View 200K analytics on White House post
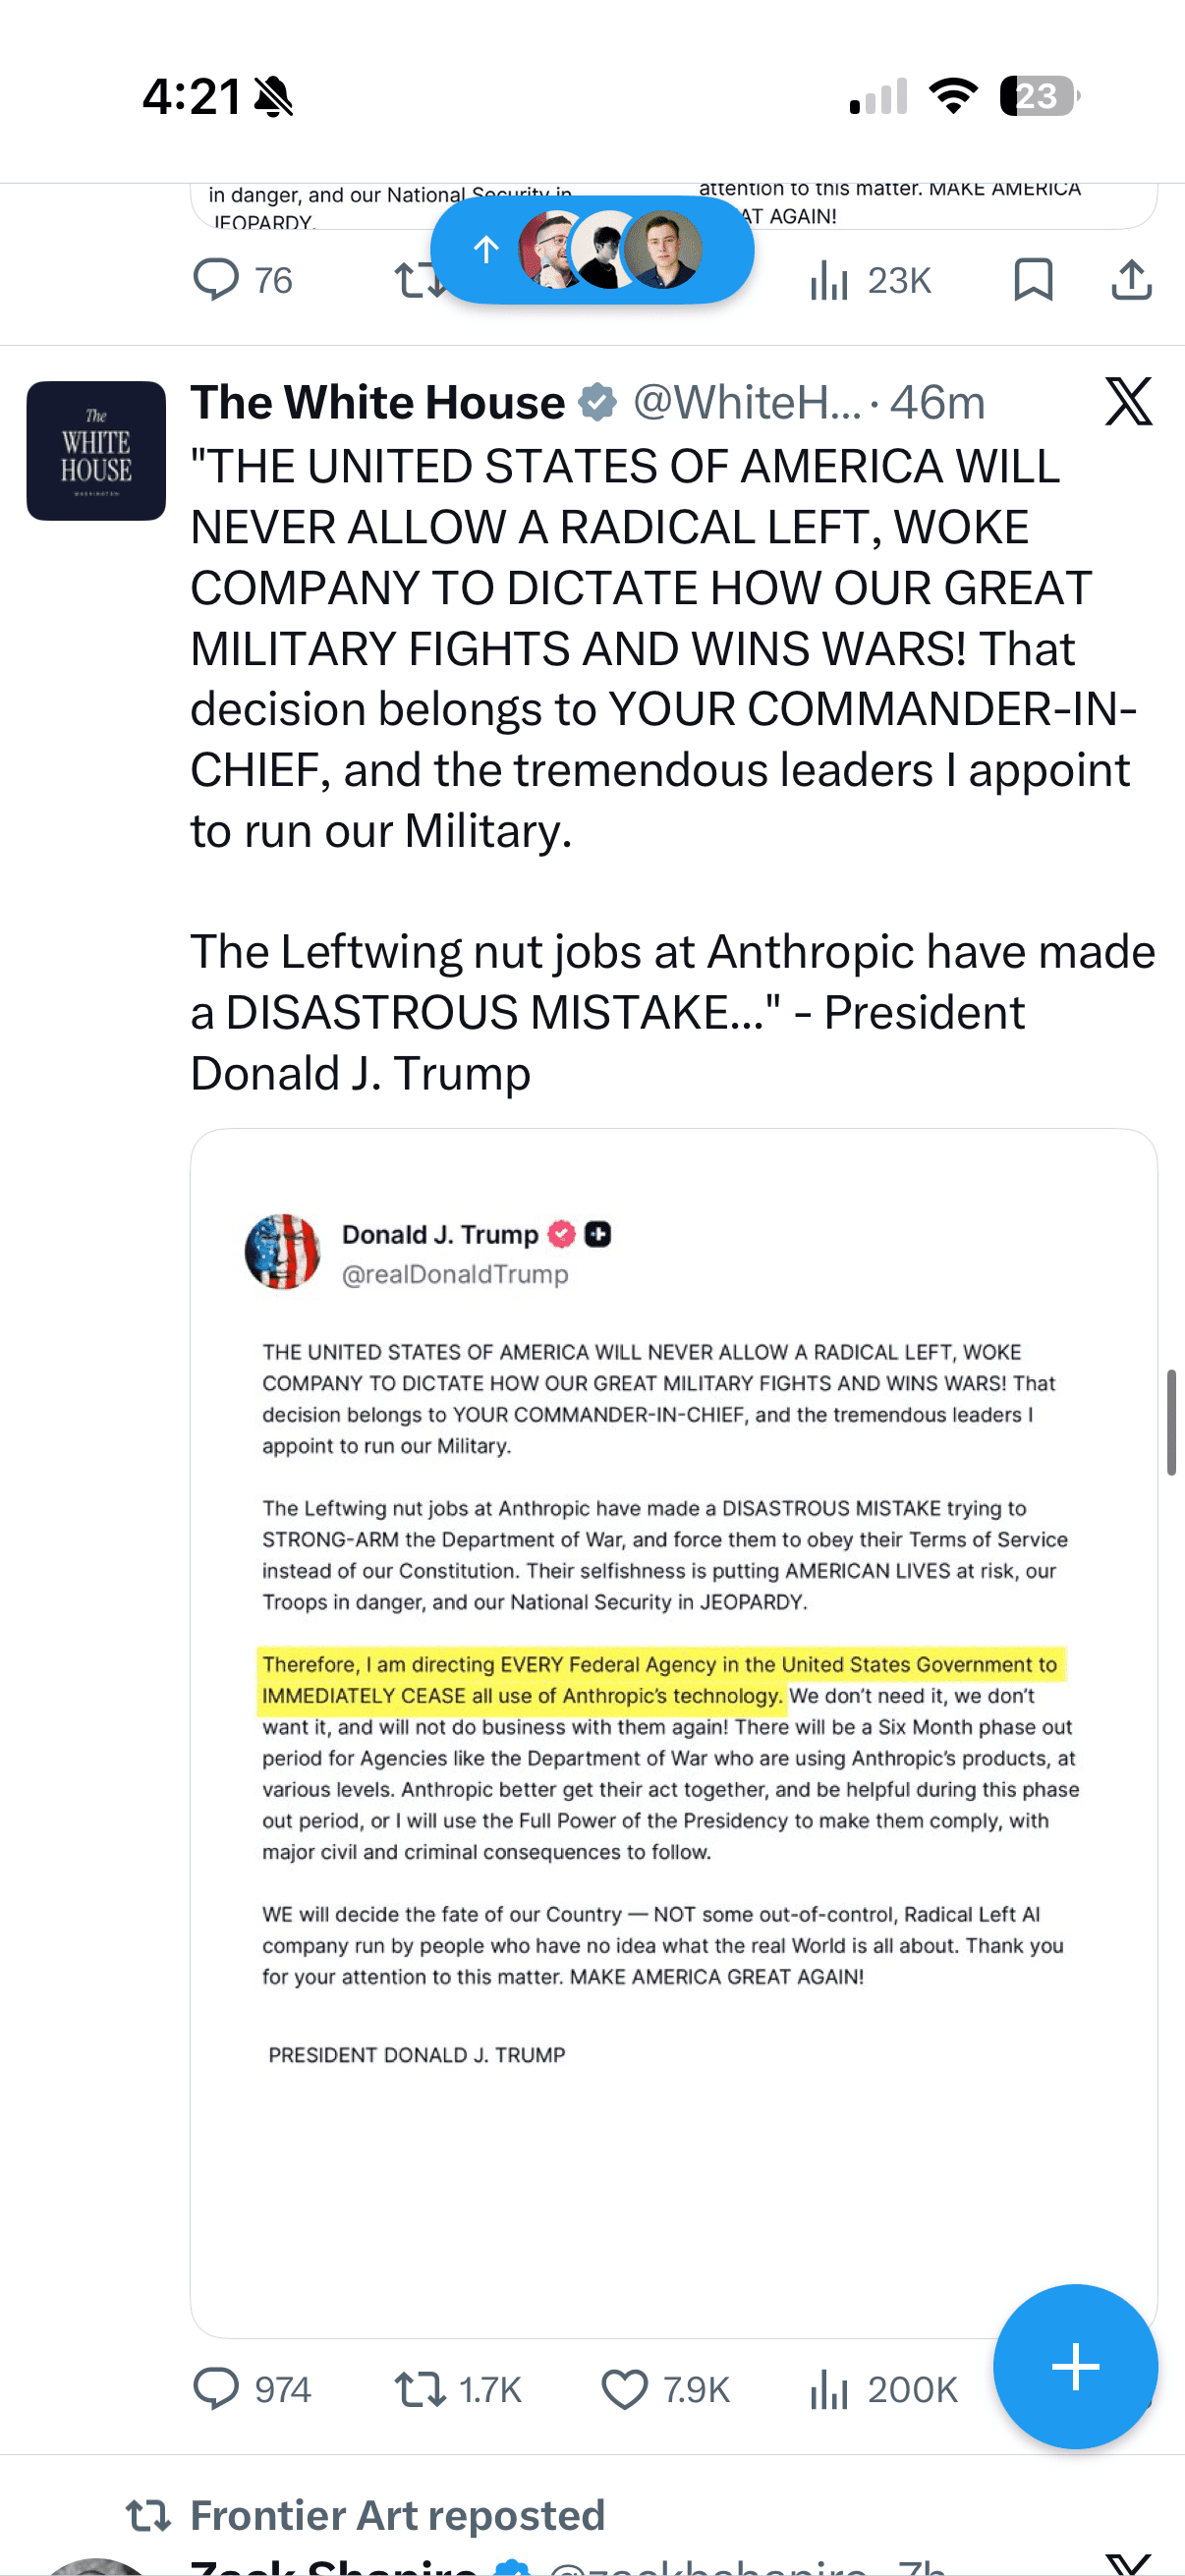The height and width of the screenshot is (2576, 1185). coord(882,2389)
